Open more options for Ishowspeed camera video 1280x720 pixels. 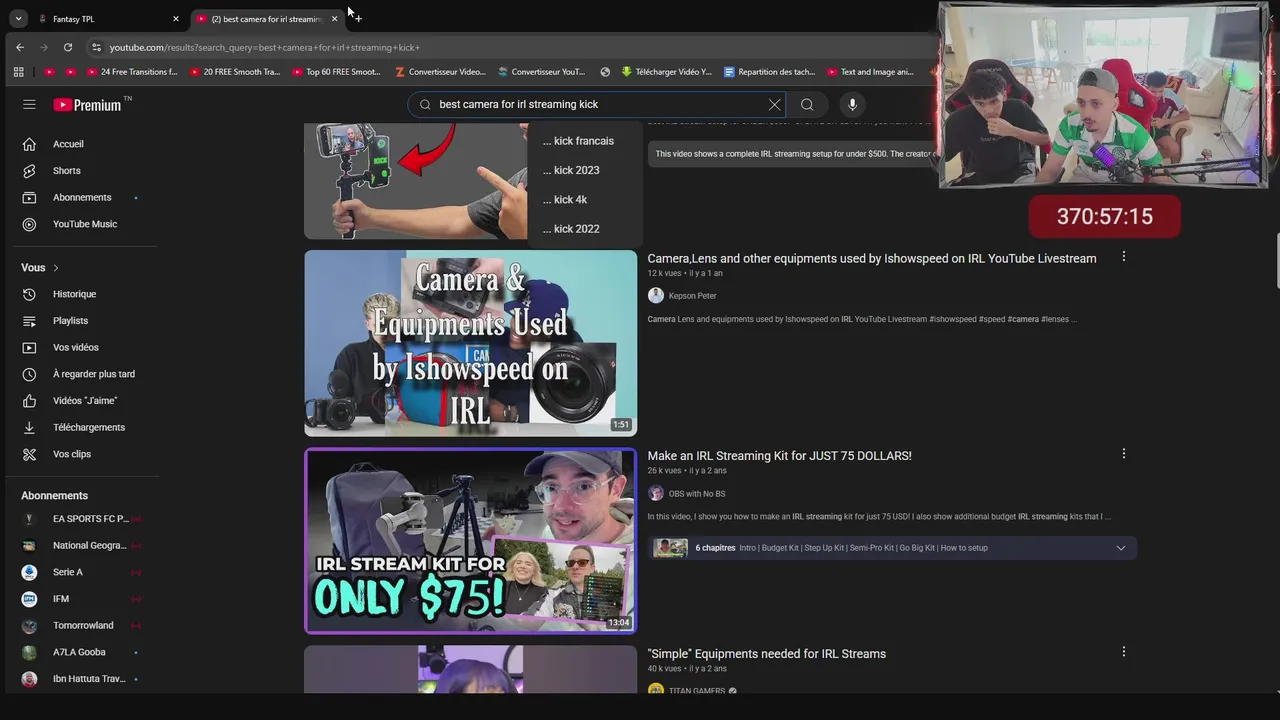click(x=1123, y=257)
